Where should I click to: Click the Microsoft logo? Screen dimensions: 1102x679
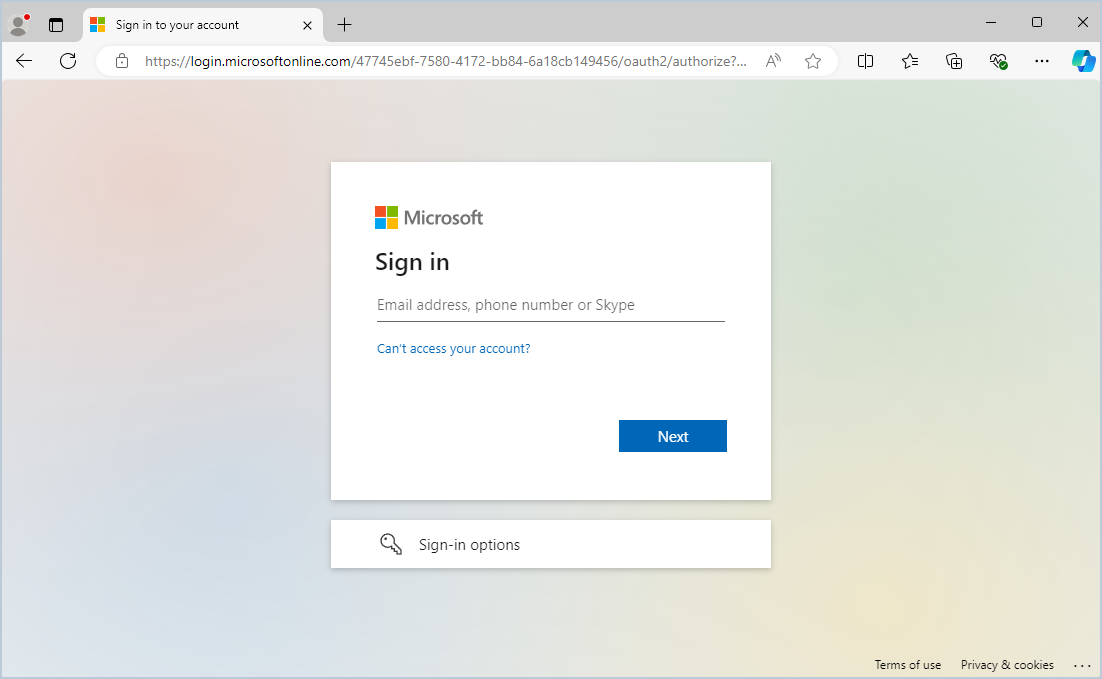(x=429, y=218)
